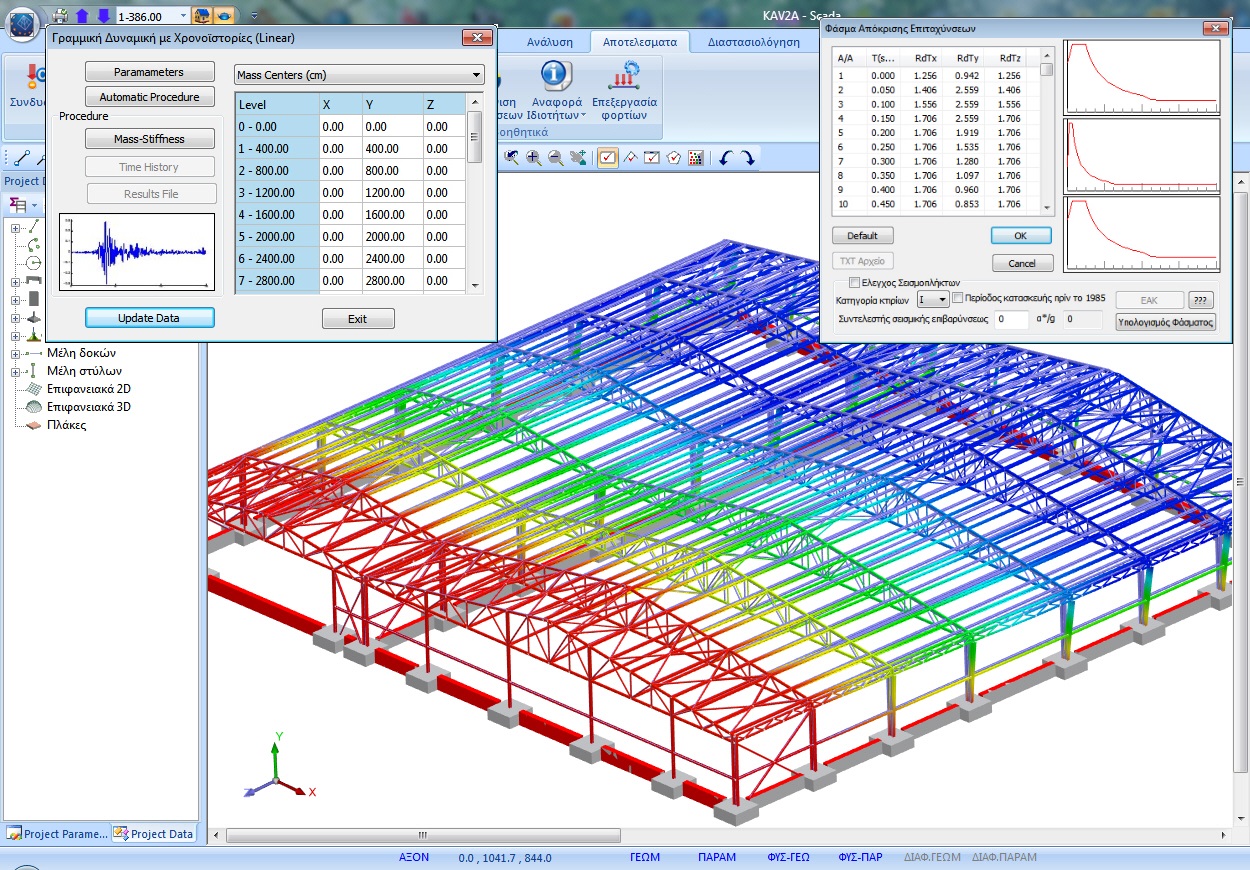1250x870 pixels.
Task: Click the undo curved arrow icon
Action: tap(725, 157)
